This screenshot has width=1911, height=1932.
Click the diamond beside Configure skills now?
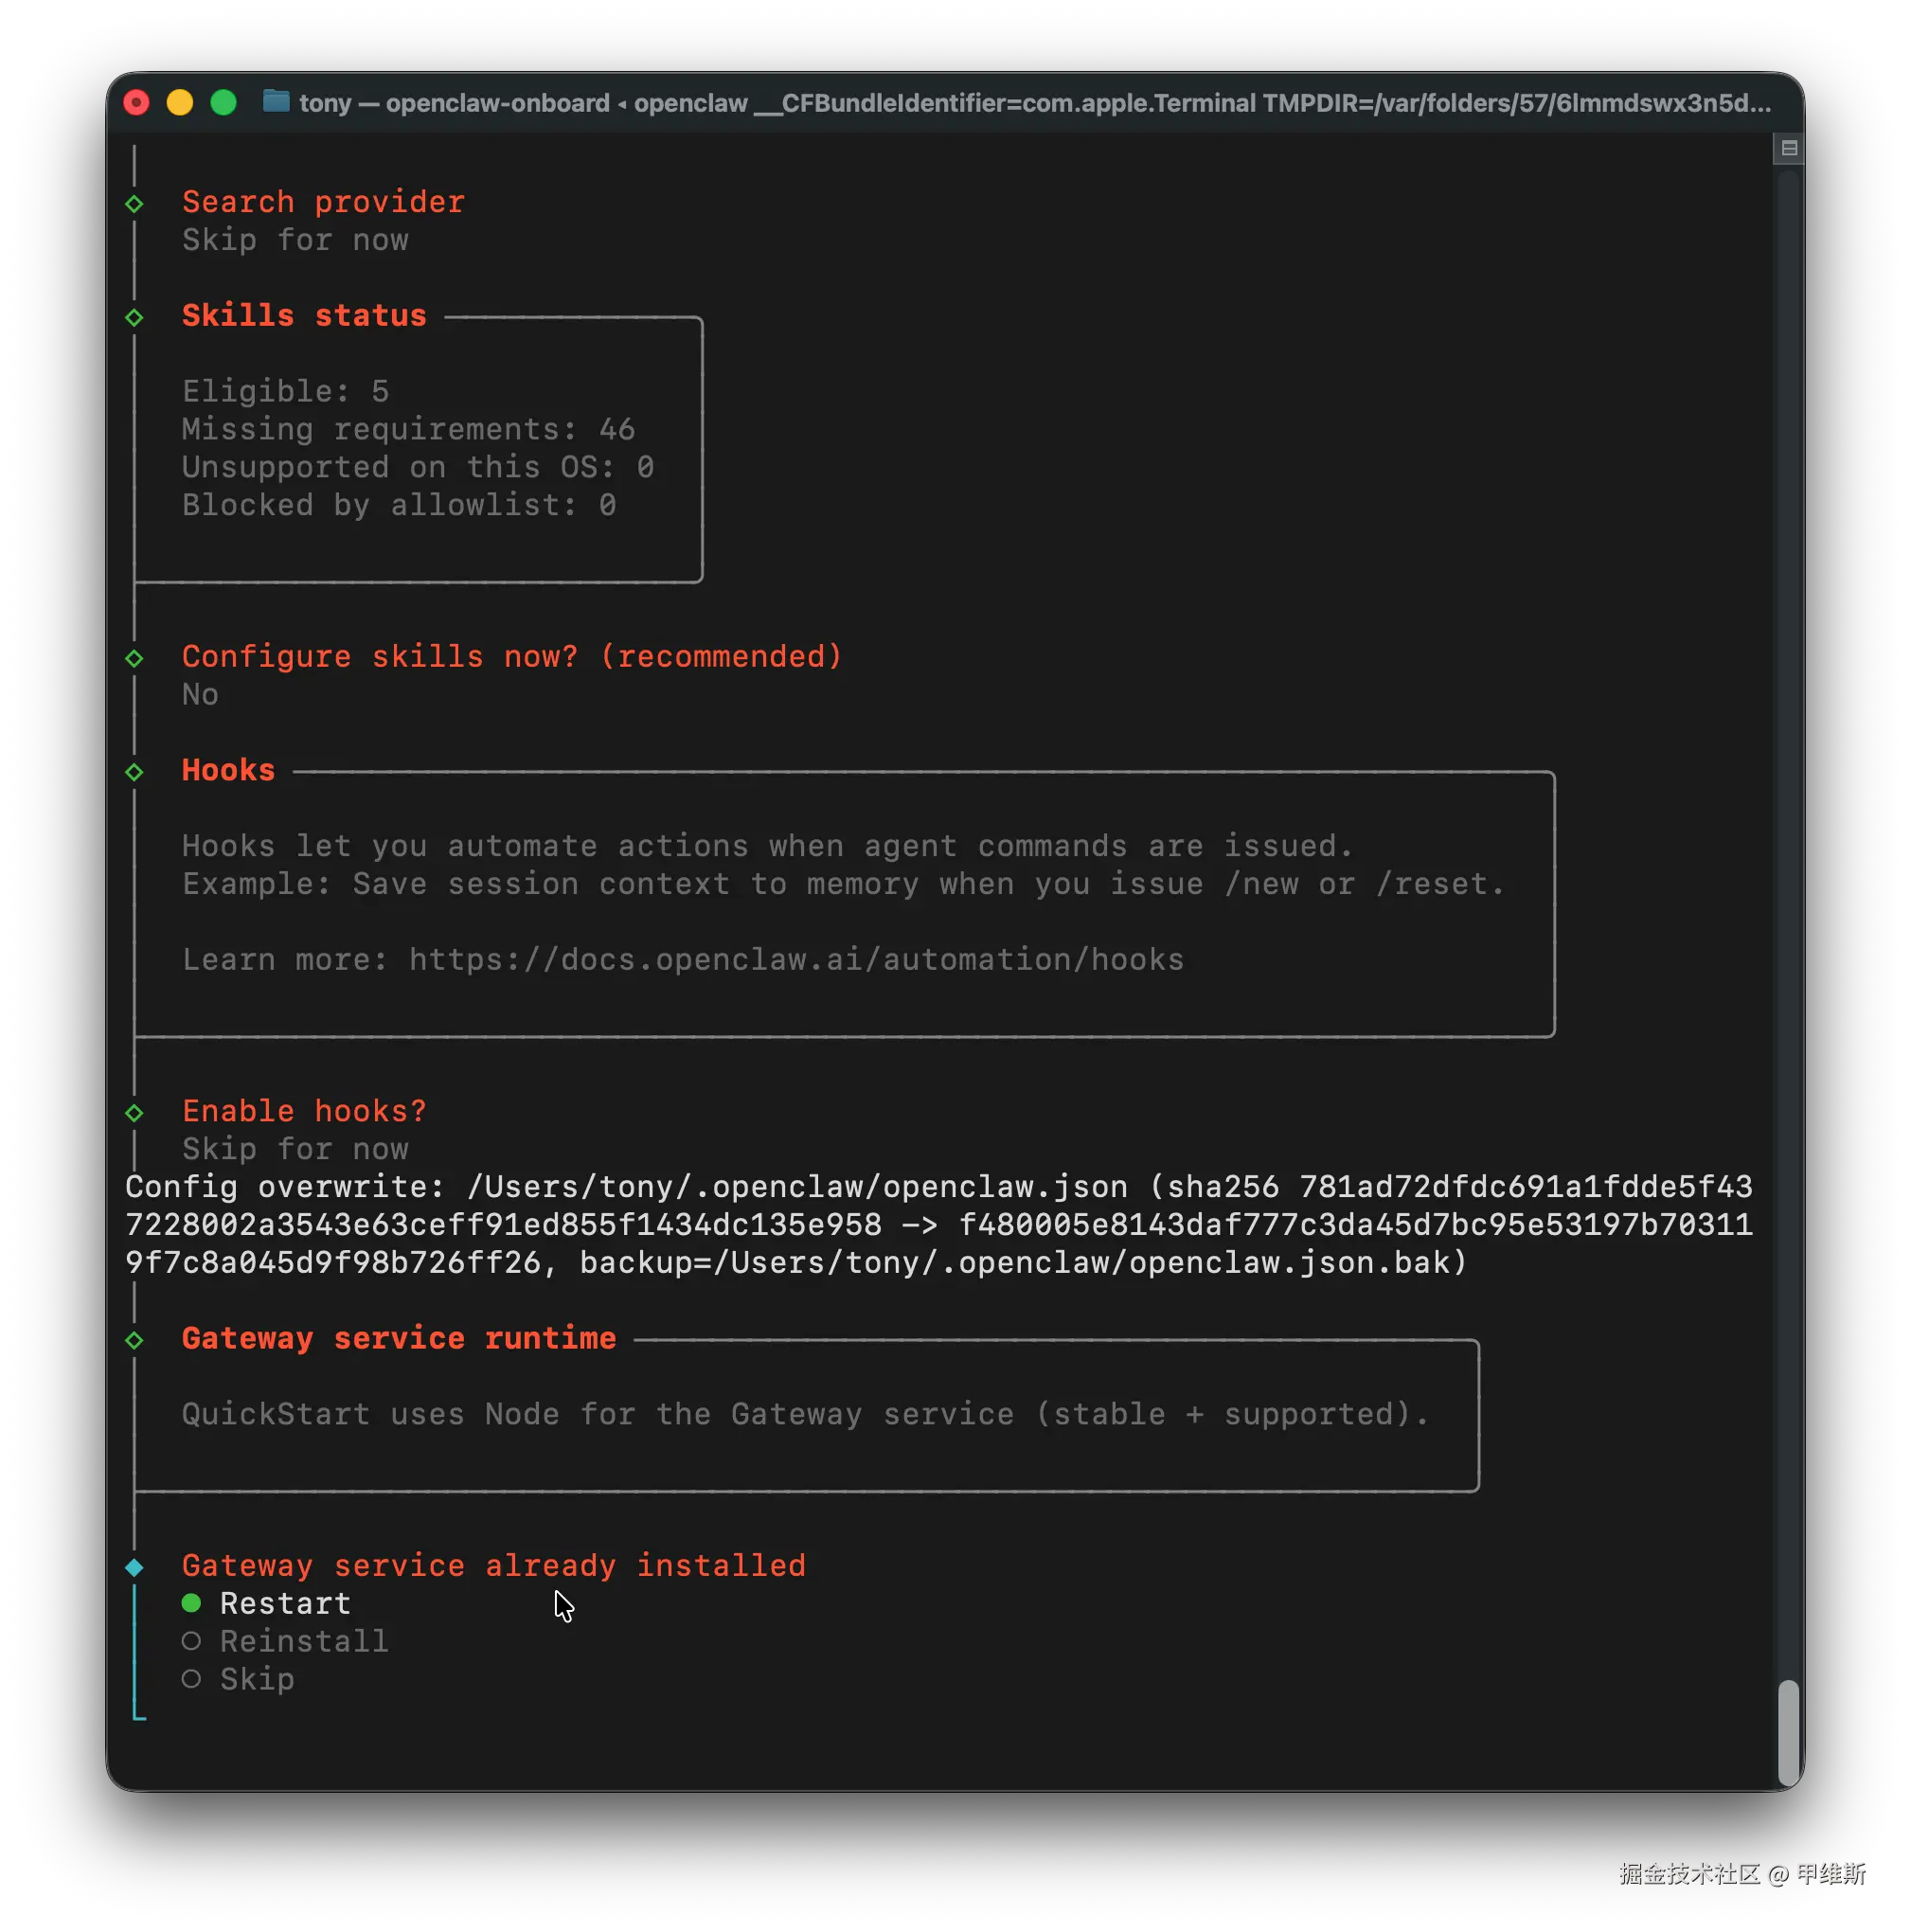[x=134, y=659]
